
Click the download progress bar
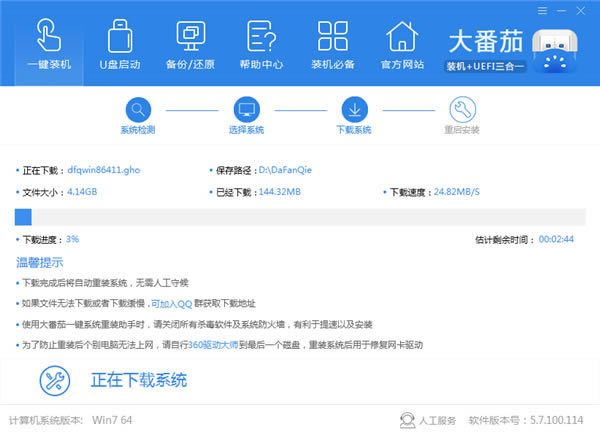pos(300,217)
